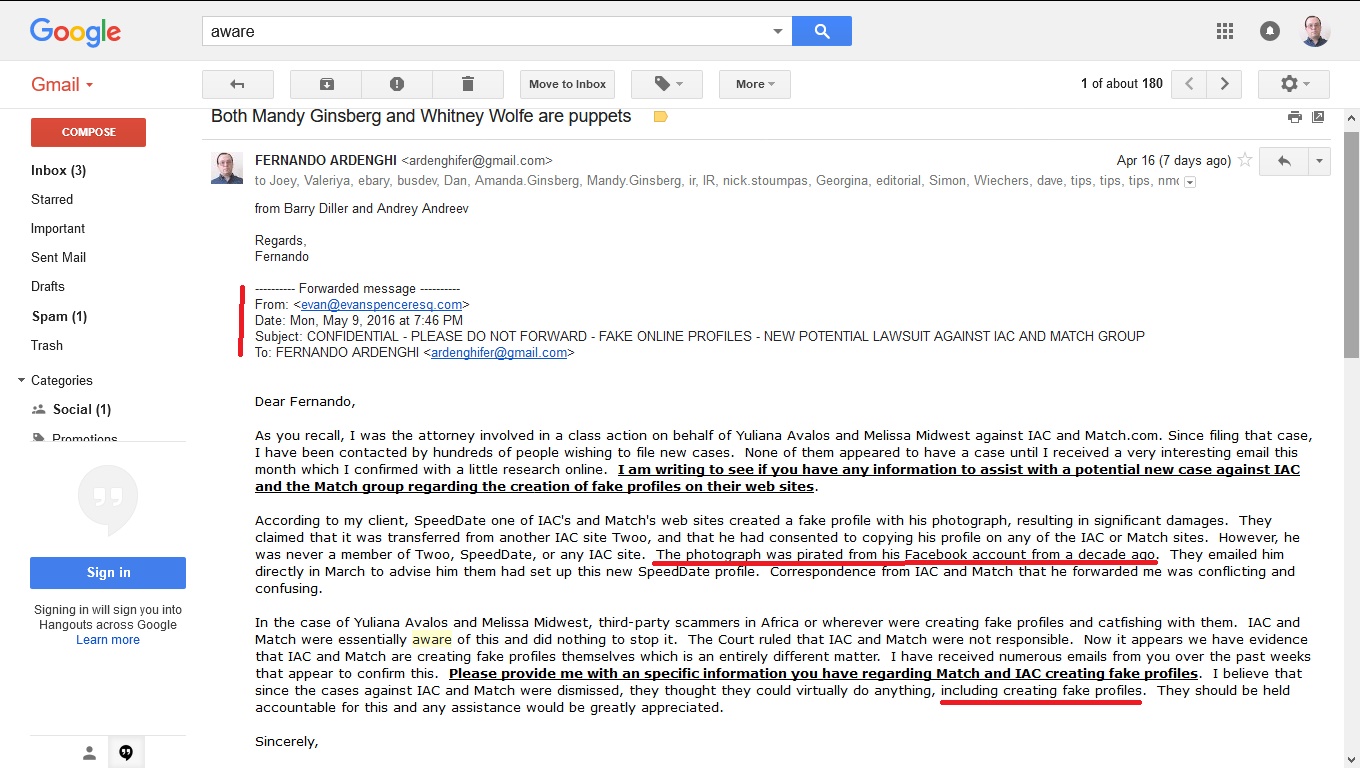Click the blue search button
Screen dimensions: 1360x768
[822, 31]
